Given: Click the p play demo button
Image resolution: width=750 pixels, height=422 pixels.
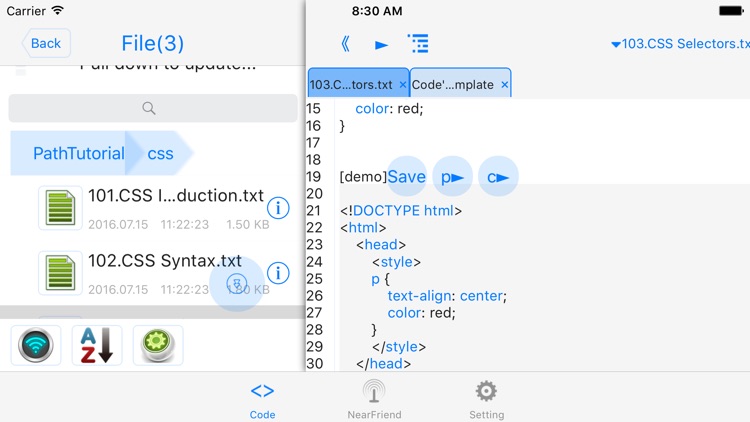Looking at the screenshot, I should pos(453,177).
